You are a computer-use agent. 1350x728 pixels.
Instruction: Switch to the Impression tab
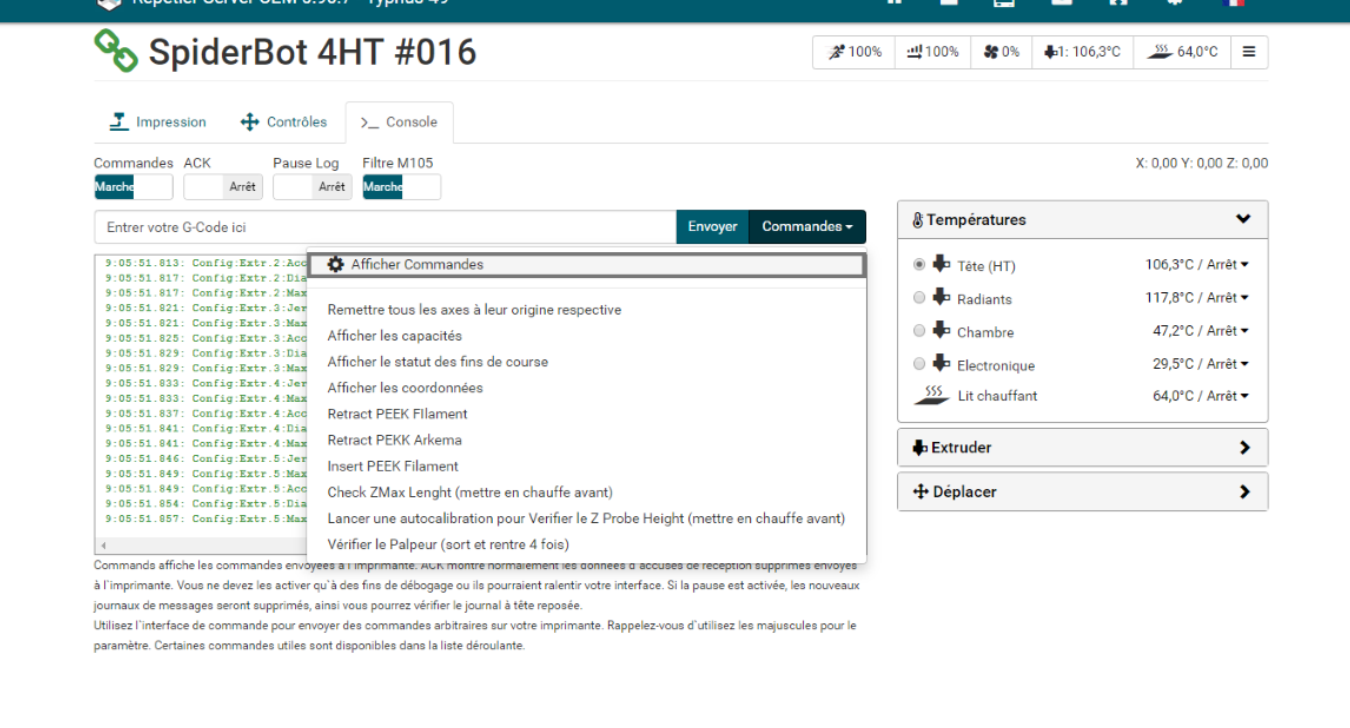tap(158, 122)
